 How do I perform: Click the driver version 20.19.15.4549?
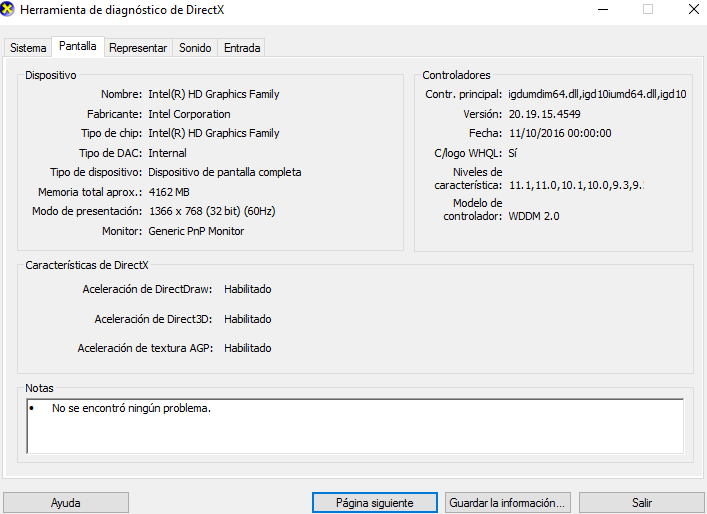coord(544,114)
